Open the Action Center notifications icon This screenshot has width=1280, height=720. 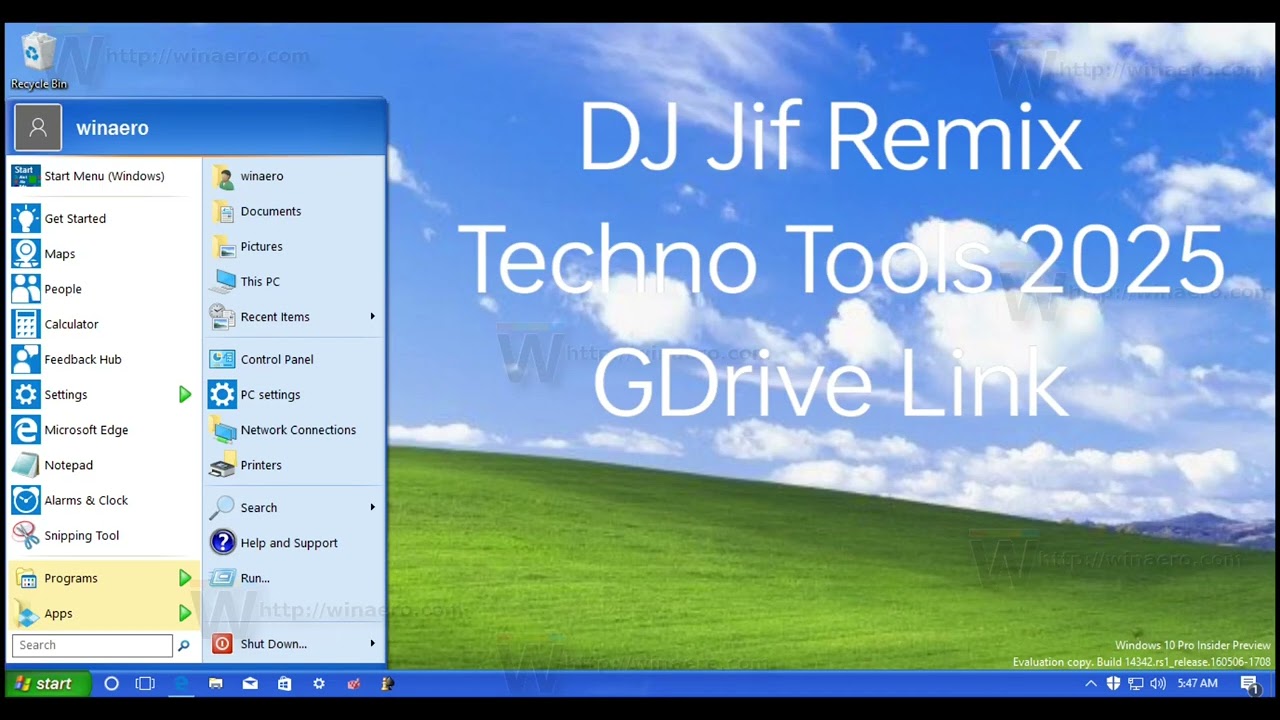[x=1249, y=684]
